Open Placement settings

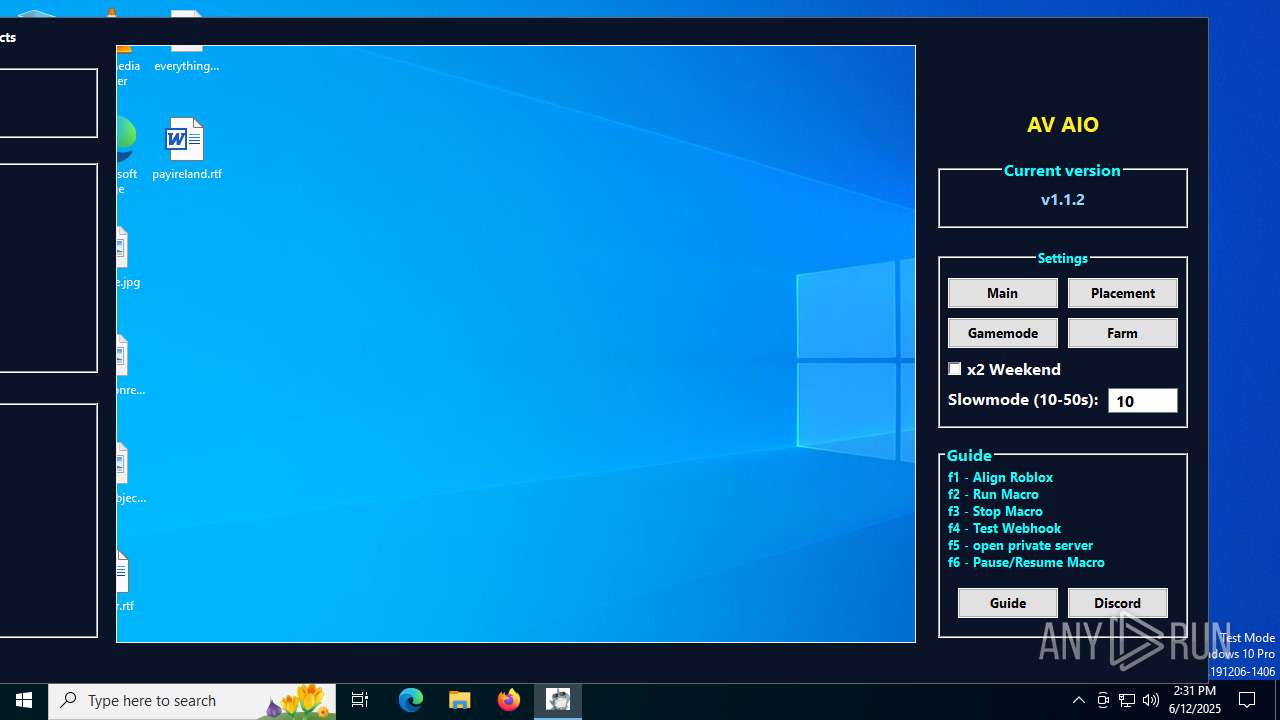point(1122,293)
